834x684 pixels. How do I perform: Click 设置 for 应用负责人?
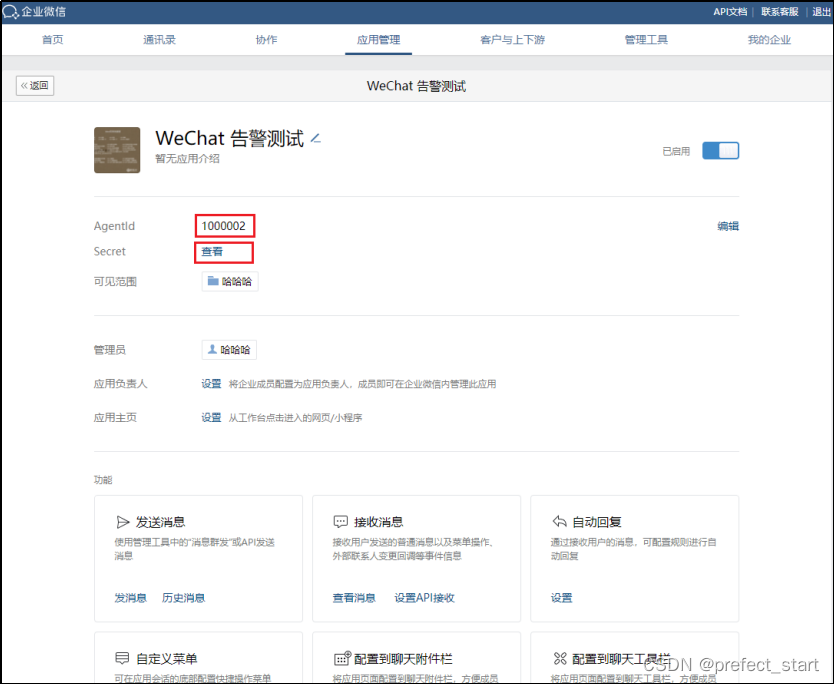[x=211, y=383]
